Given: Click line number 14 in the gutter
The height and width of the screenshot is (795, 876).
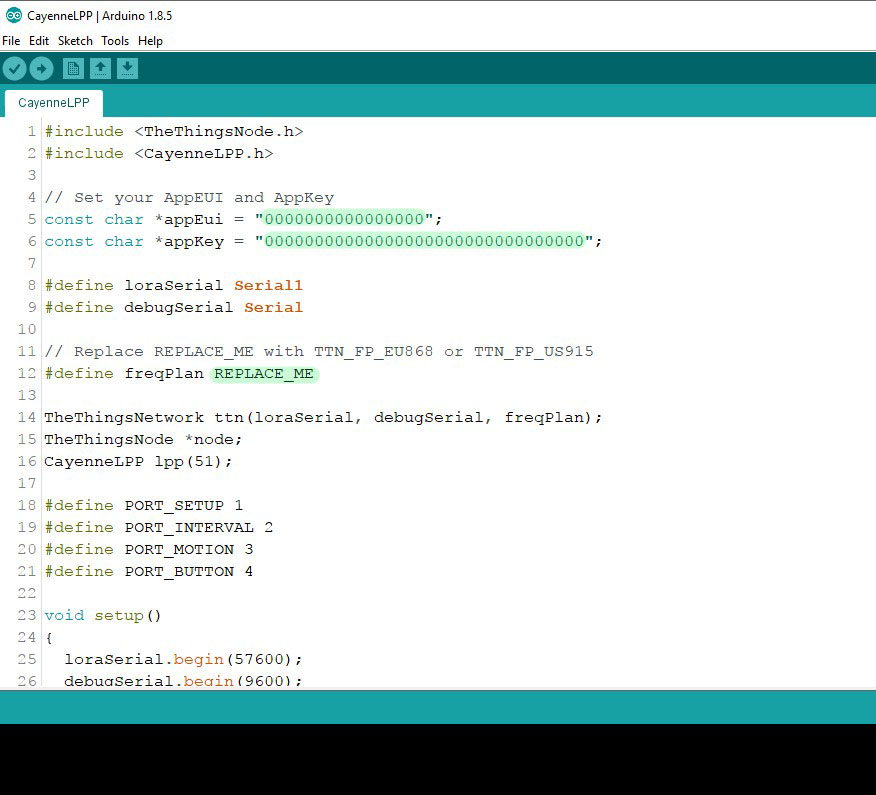Looking at the screenshot, I should (x=27, y=417).
